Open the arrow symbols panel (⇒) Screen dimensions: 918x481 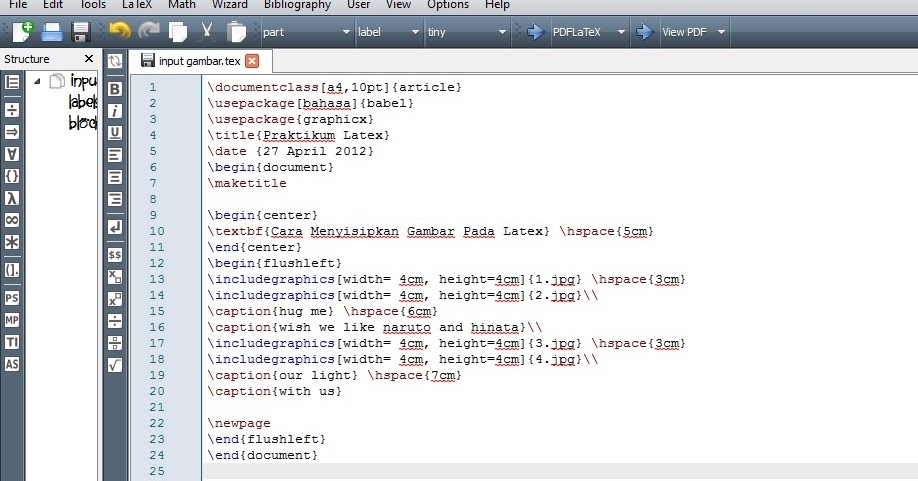(x=12, y=132)
